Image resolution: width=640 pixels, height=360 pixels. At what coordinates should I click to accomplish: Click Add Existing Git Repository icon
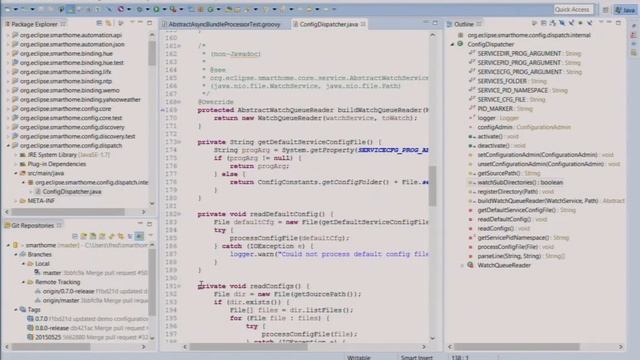coord(84,236)
